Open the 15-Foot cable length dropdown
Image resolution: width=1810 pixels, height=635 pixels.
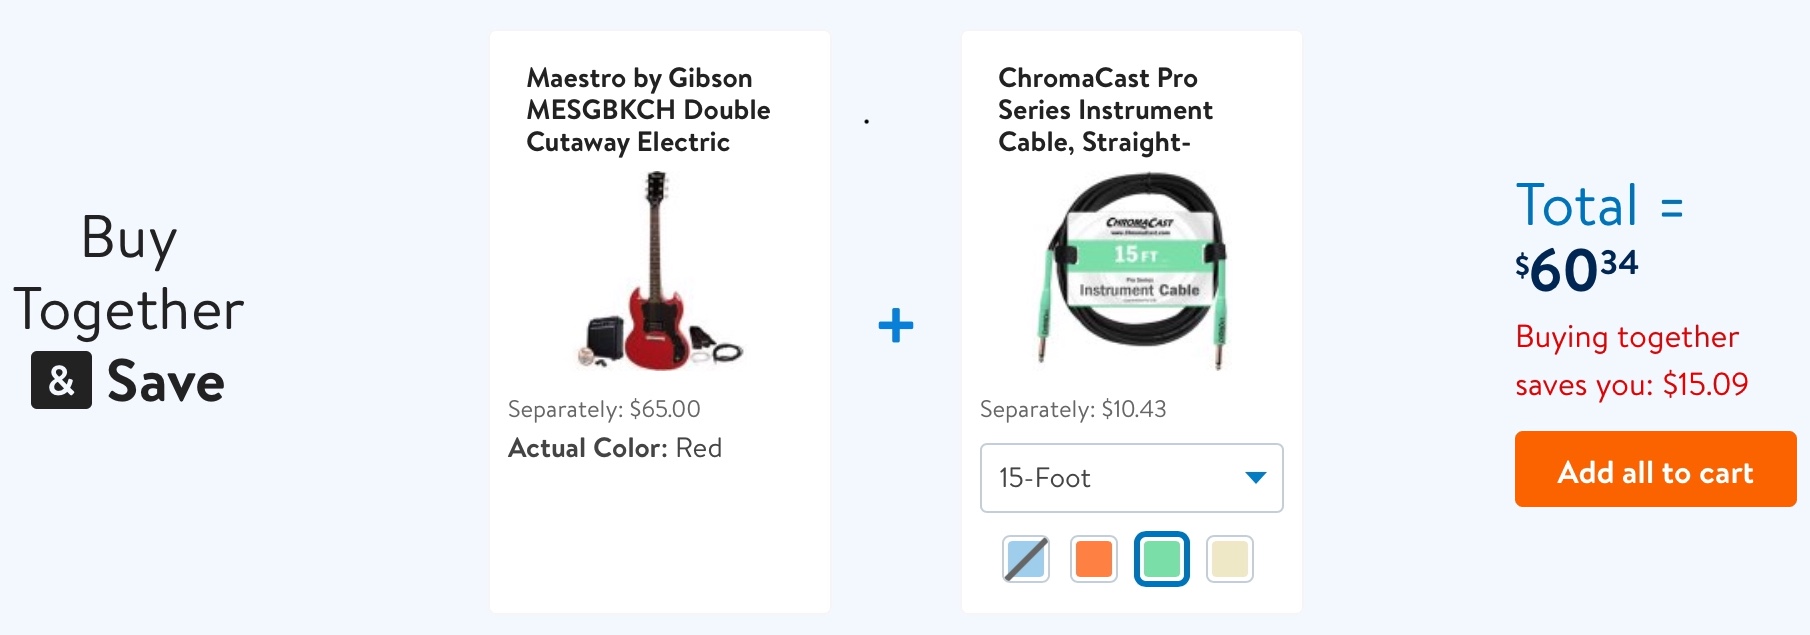coord(1130,478)
